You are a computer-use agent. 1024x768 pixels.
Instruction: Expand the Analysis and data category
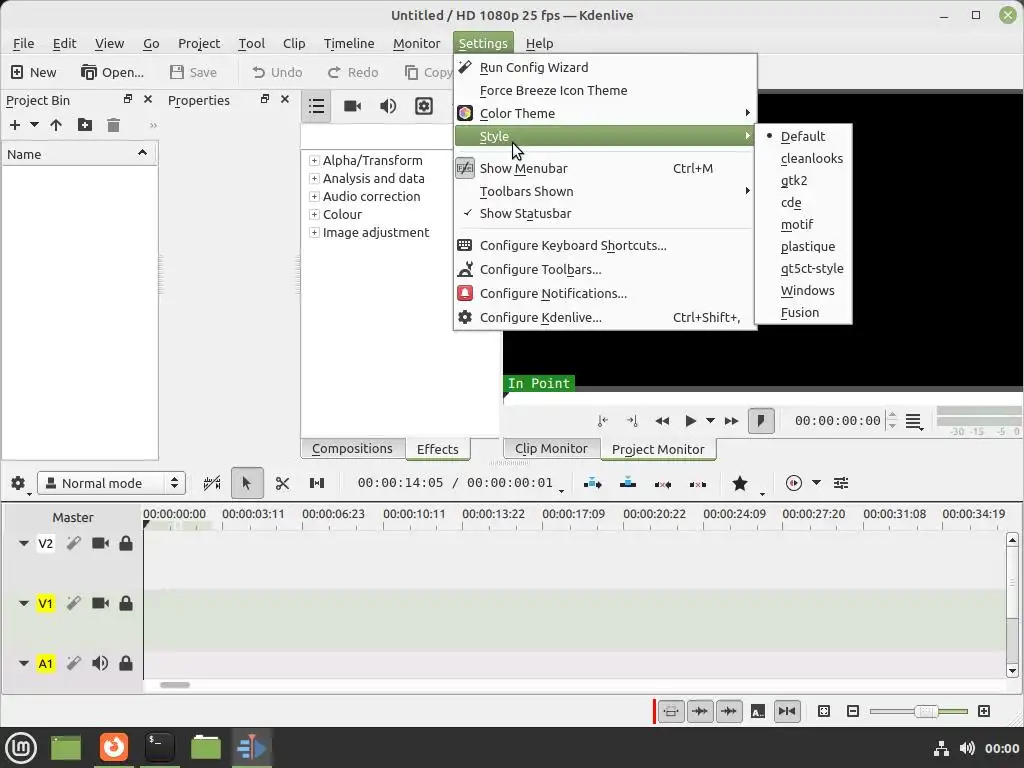tap(314, 178)
